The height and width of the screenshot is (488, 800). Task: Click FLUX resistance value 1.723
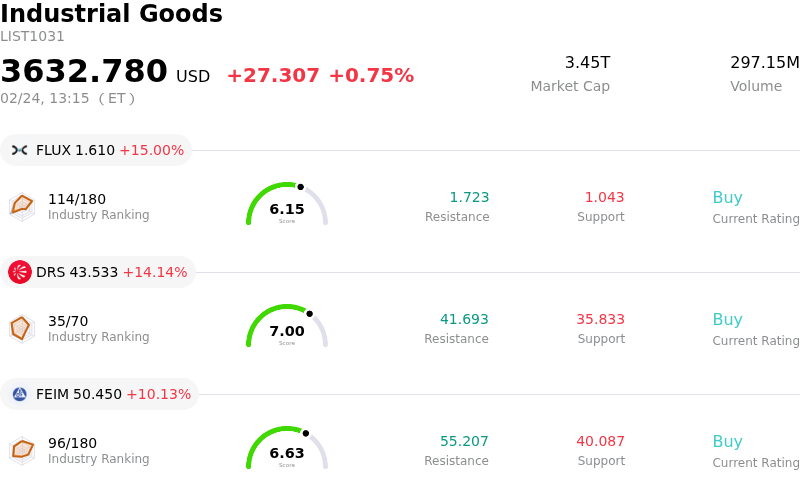click(x=469, y=198)
